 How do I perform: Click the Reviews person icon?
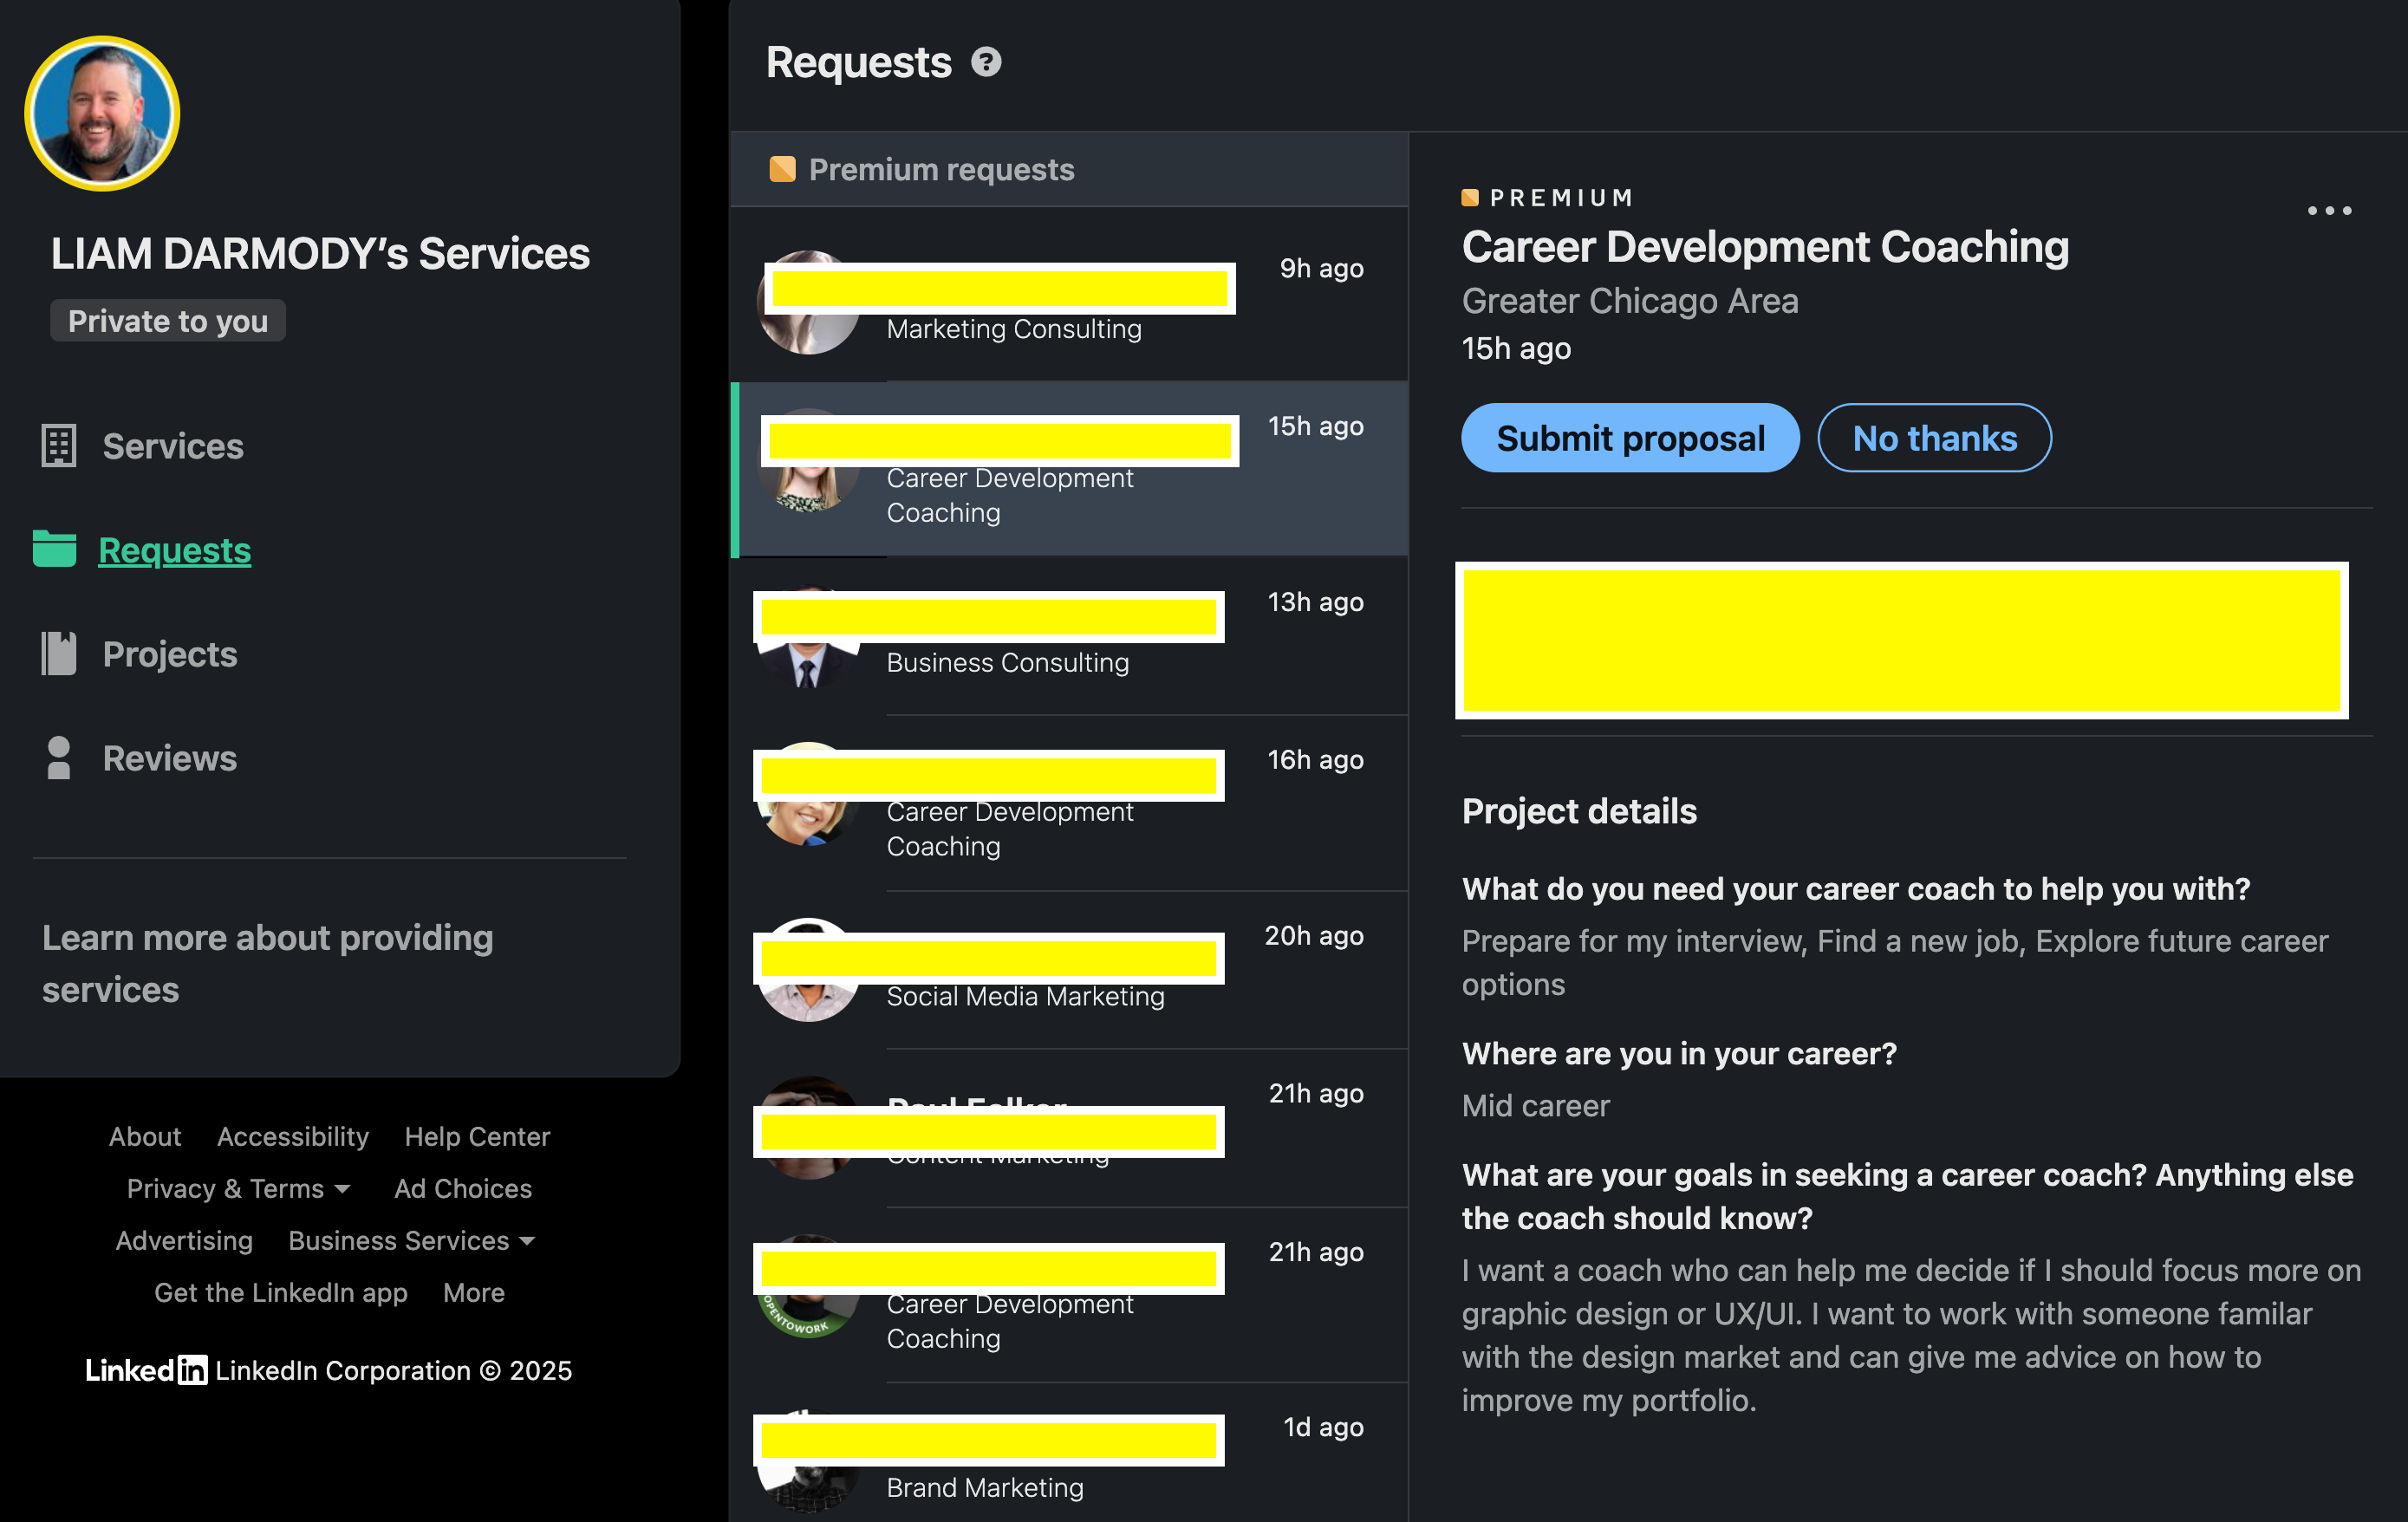point(58,758)
